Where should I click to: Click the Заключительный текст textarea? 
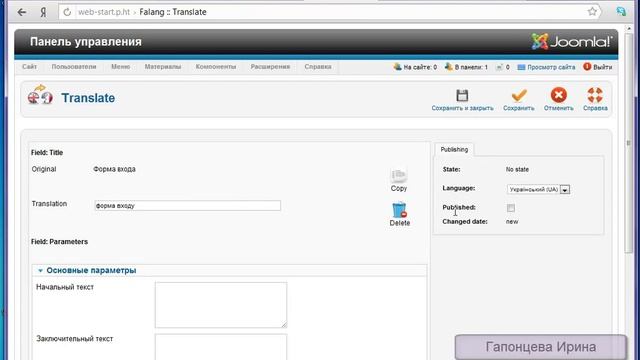(x=221, y=347)
